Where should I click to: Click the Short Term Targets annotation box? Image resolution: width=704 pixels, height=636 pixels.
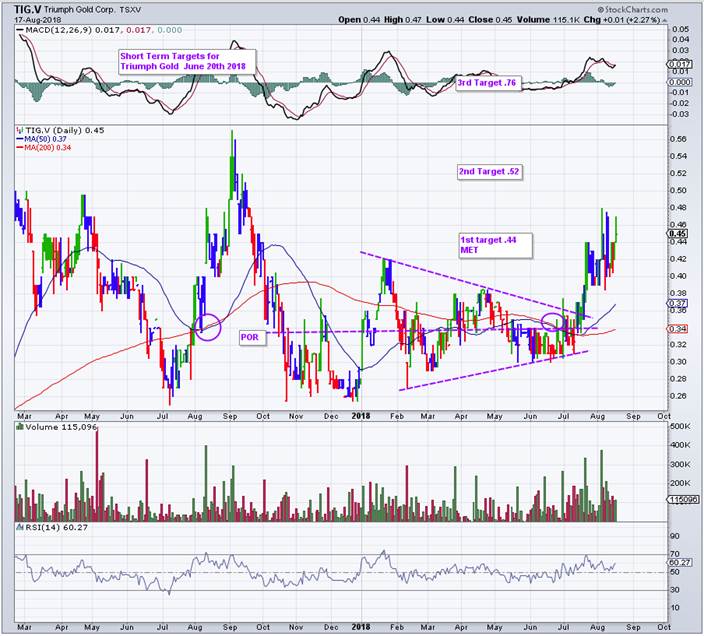point(187,61)
